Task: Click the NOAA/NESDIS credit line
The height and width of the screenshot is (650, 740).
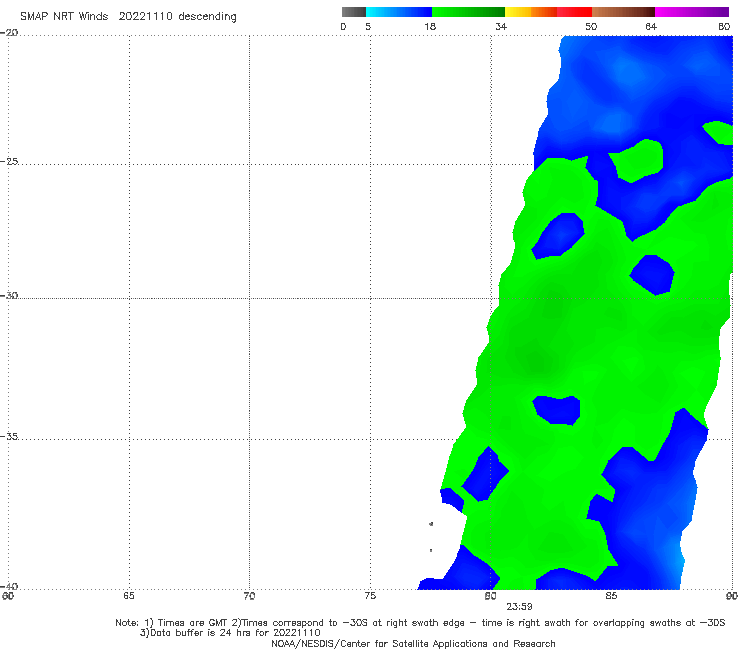Action: click(413, 643)
